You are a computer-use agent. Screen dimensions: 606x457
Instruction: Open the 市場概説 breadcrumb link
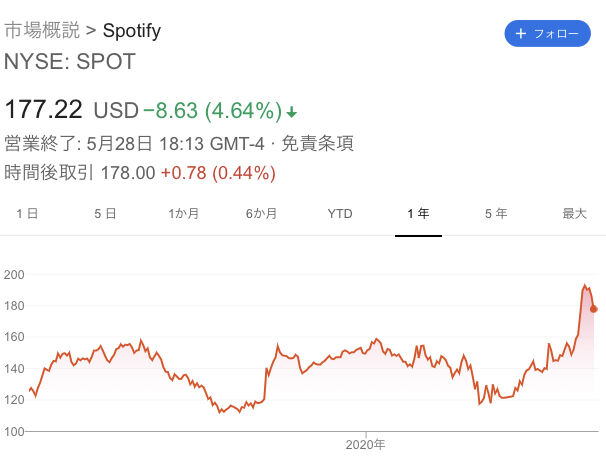coord(43,30)
